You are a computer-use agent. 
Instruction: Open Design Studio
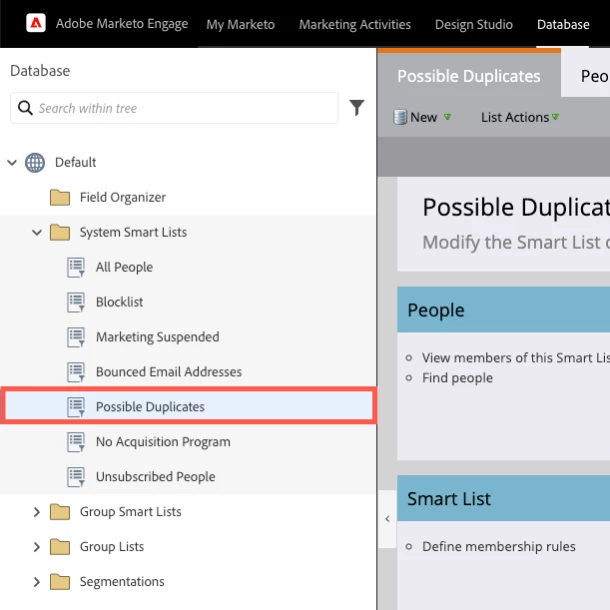474,25
